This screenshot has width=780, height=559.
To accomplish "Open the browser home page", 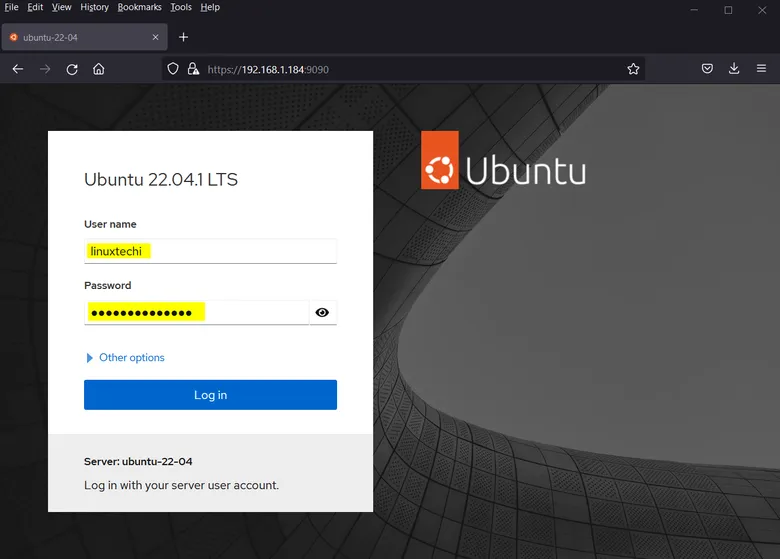I will click(99, 69).
